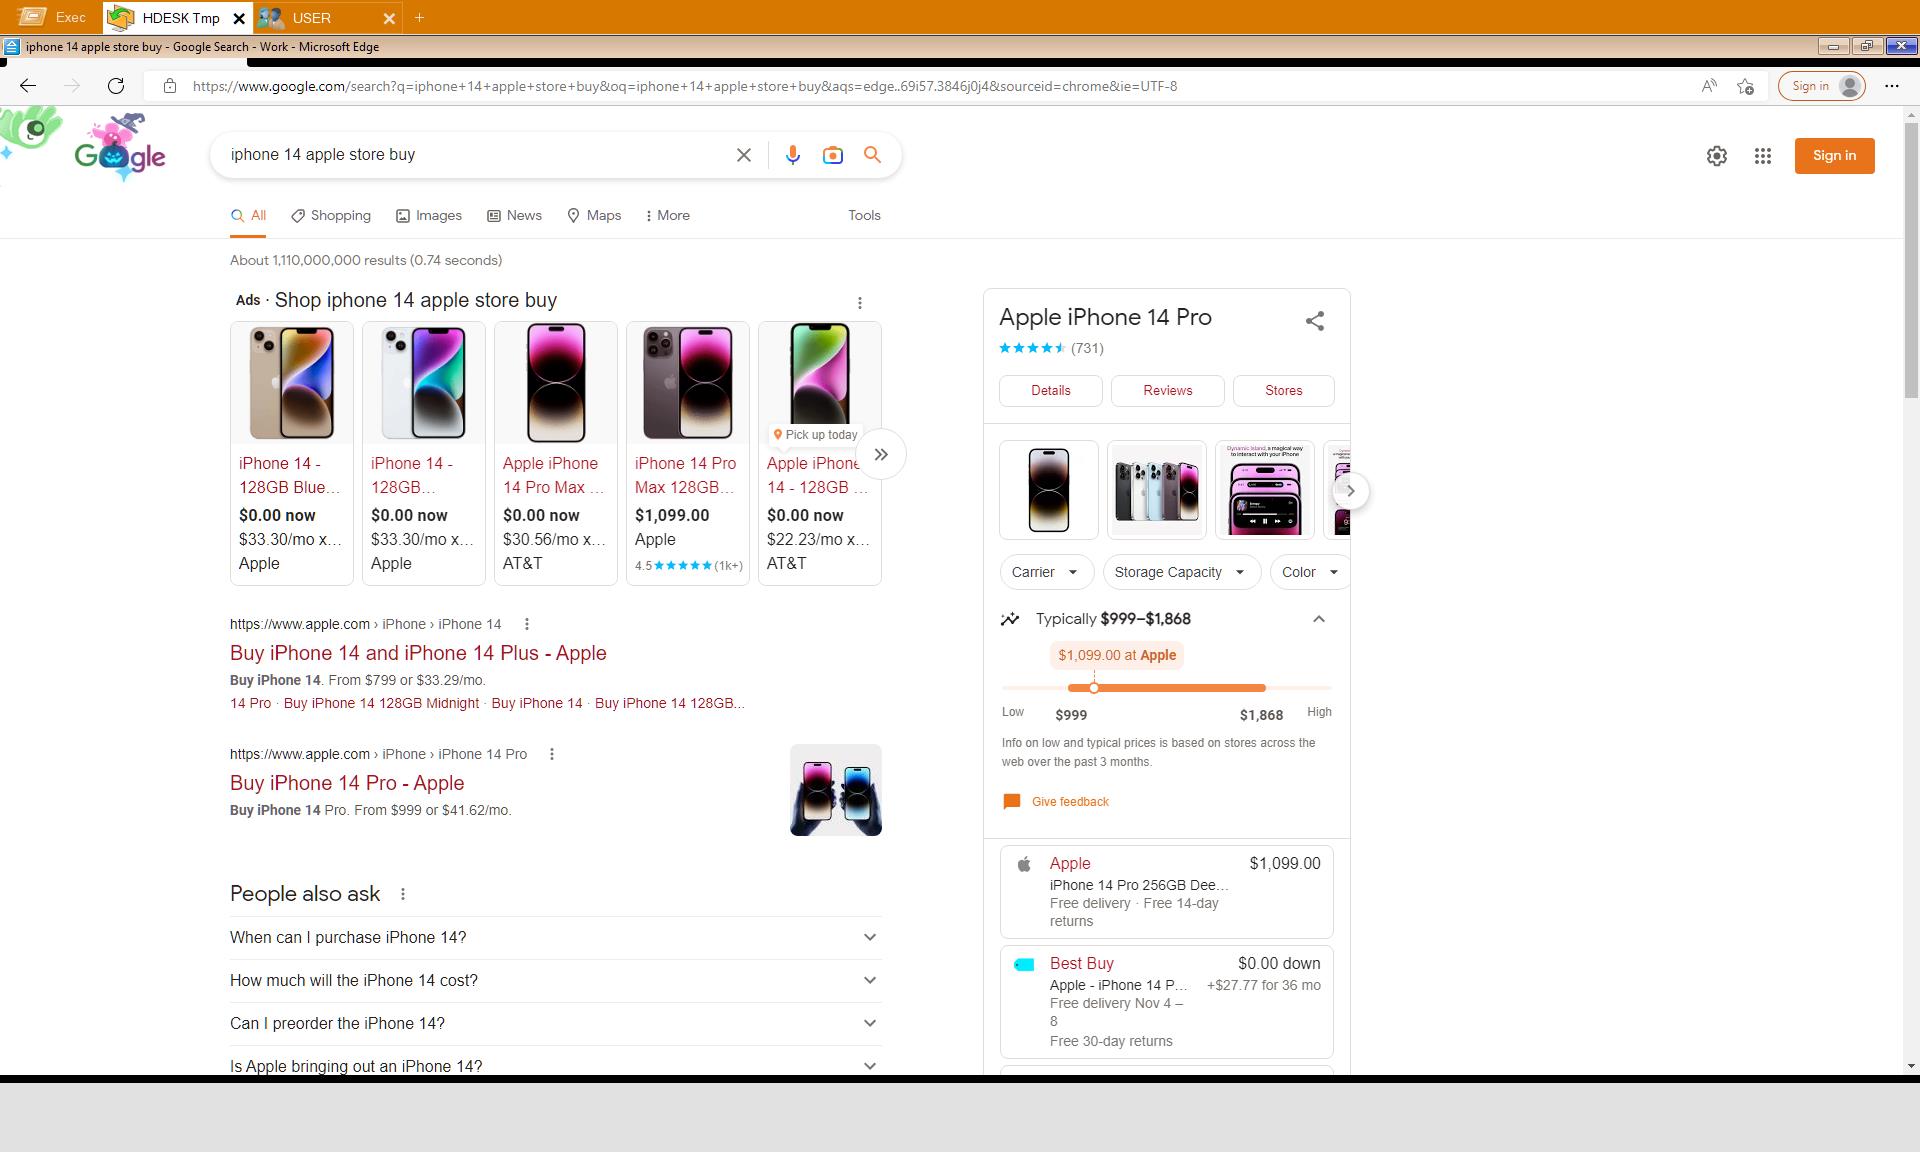Switch to the Exec tab
Image resolution: width=1920 pixels, height=1152 pixels.
click(x=52, y=18)
